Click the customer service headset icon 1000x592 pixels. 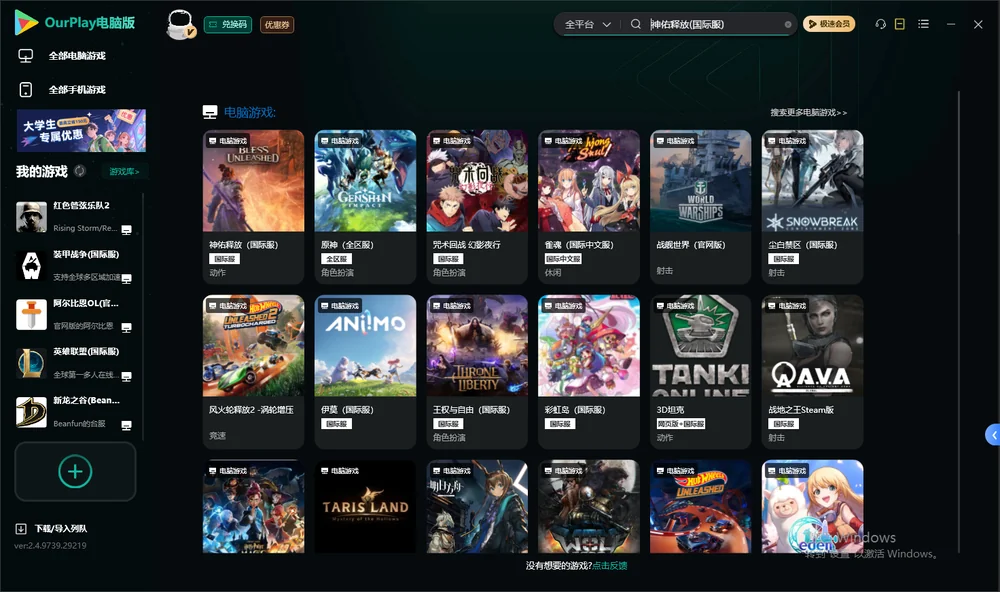pyautogui.click(x=880, y=24)
